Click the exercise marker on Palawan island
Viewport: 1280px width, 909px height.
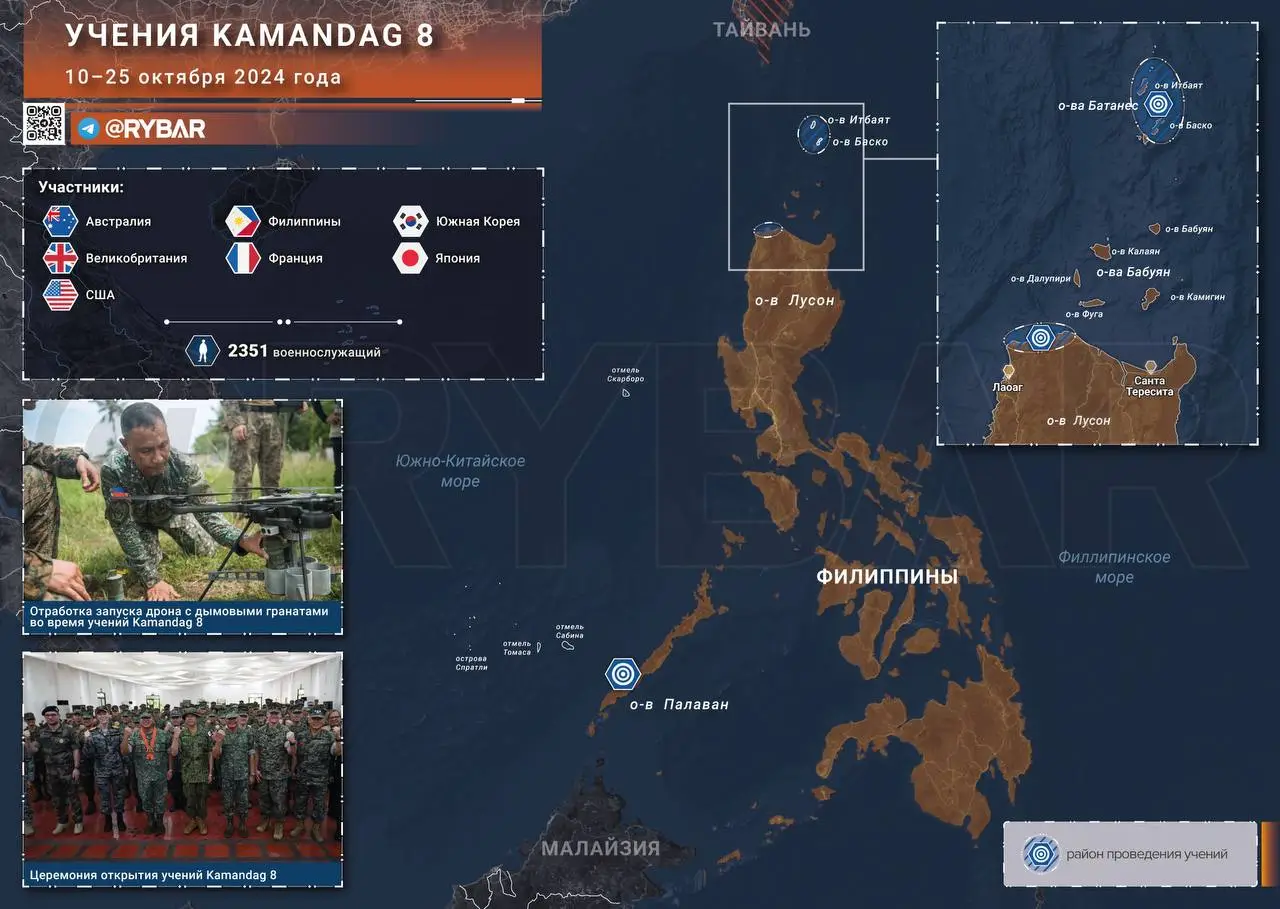tap(623, 674)
